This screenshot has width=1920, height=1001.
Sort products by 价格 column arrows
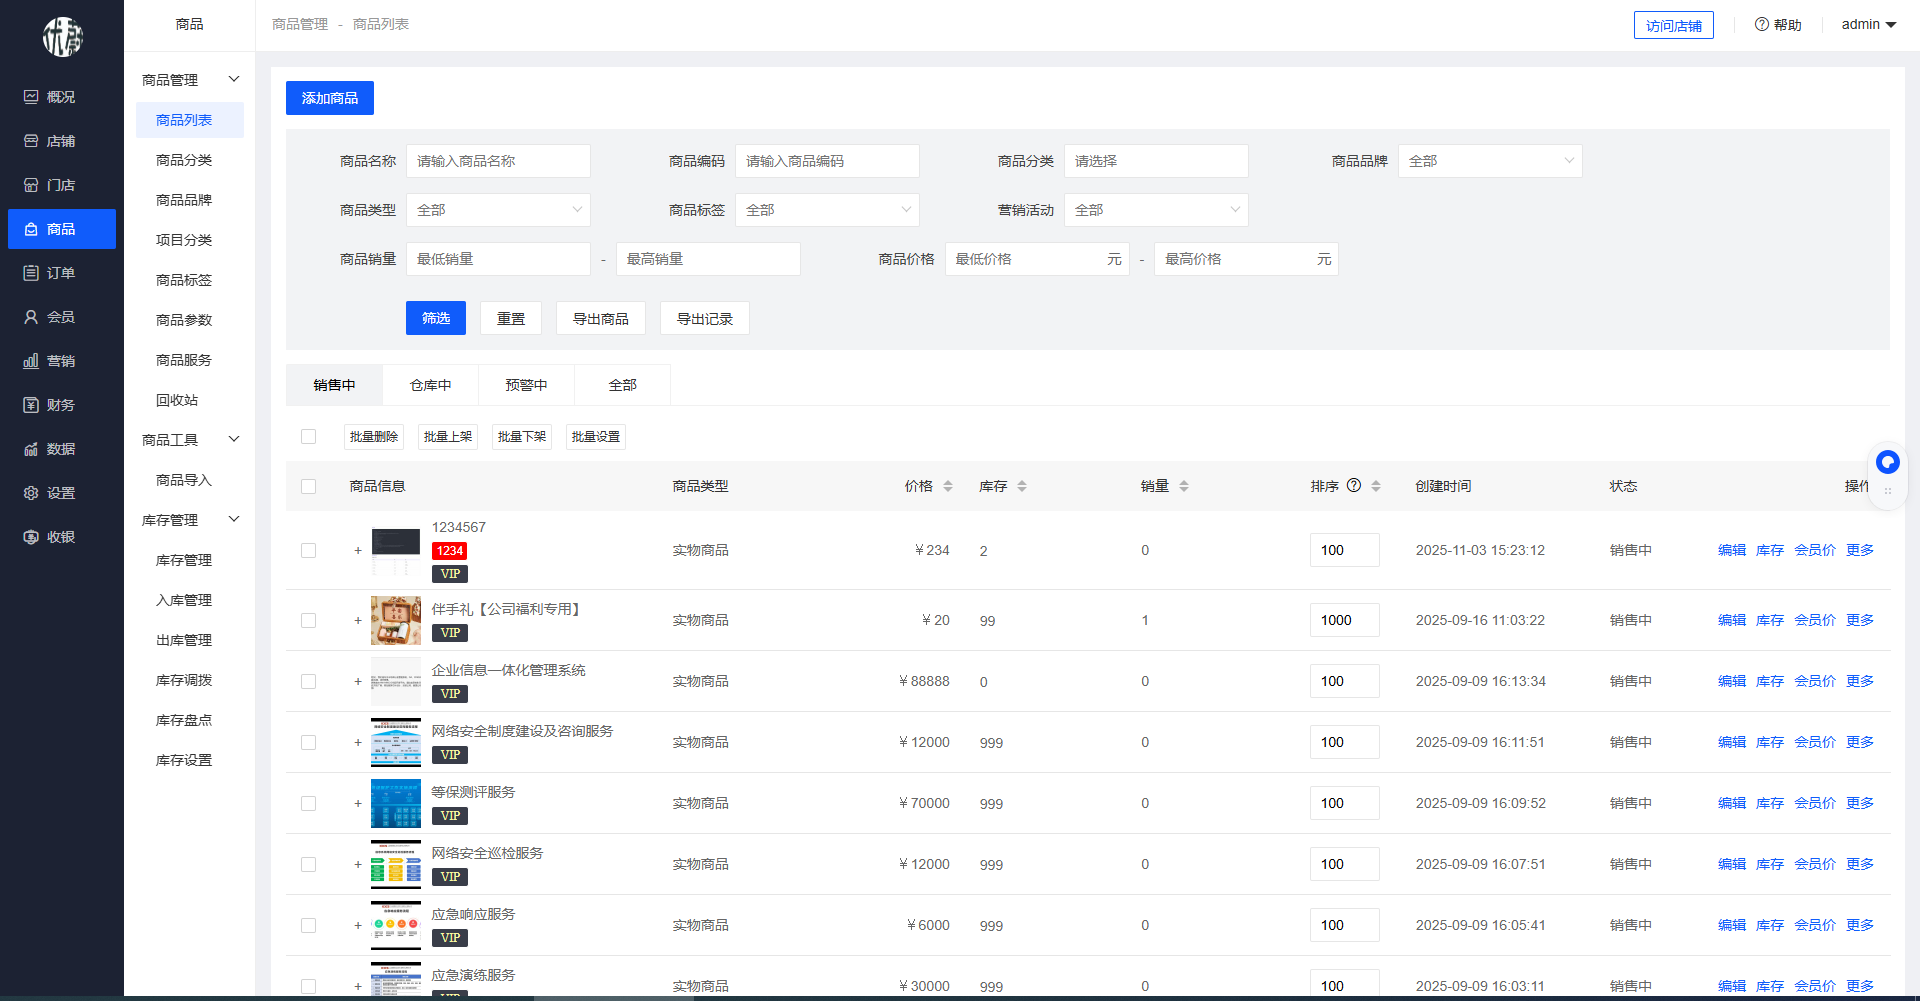point(947,486)
